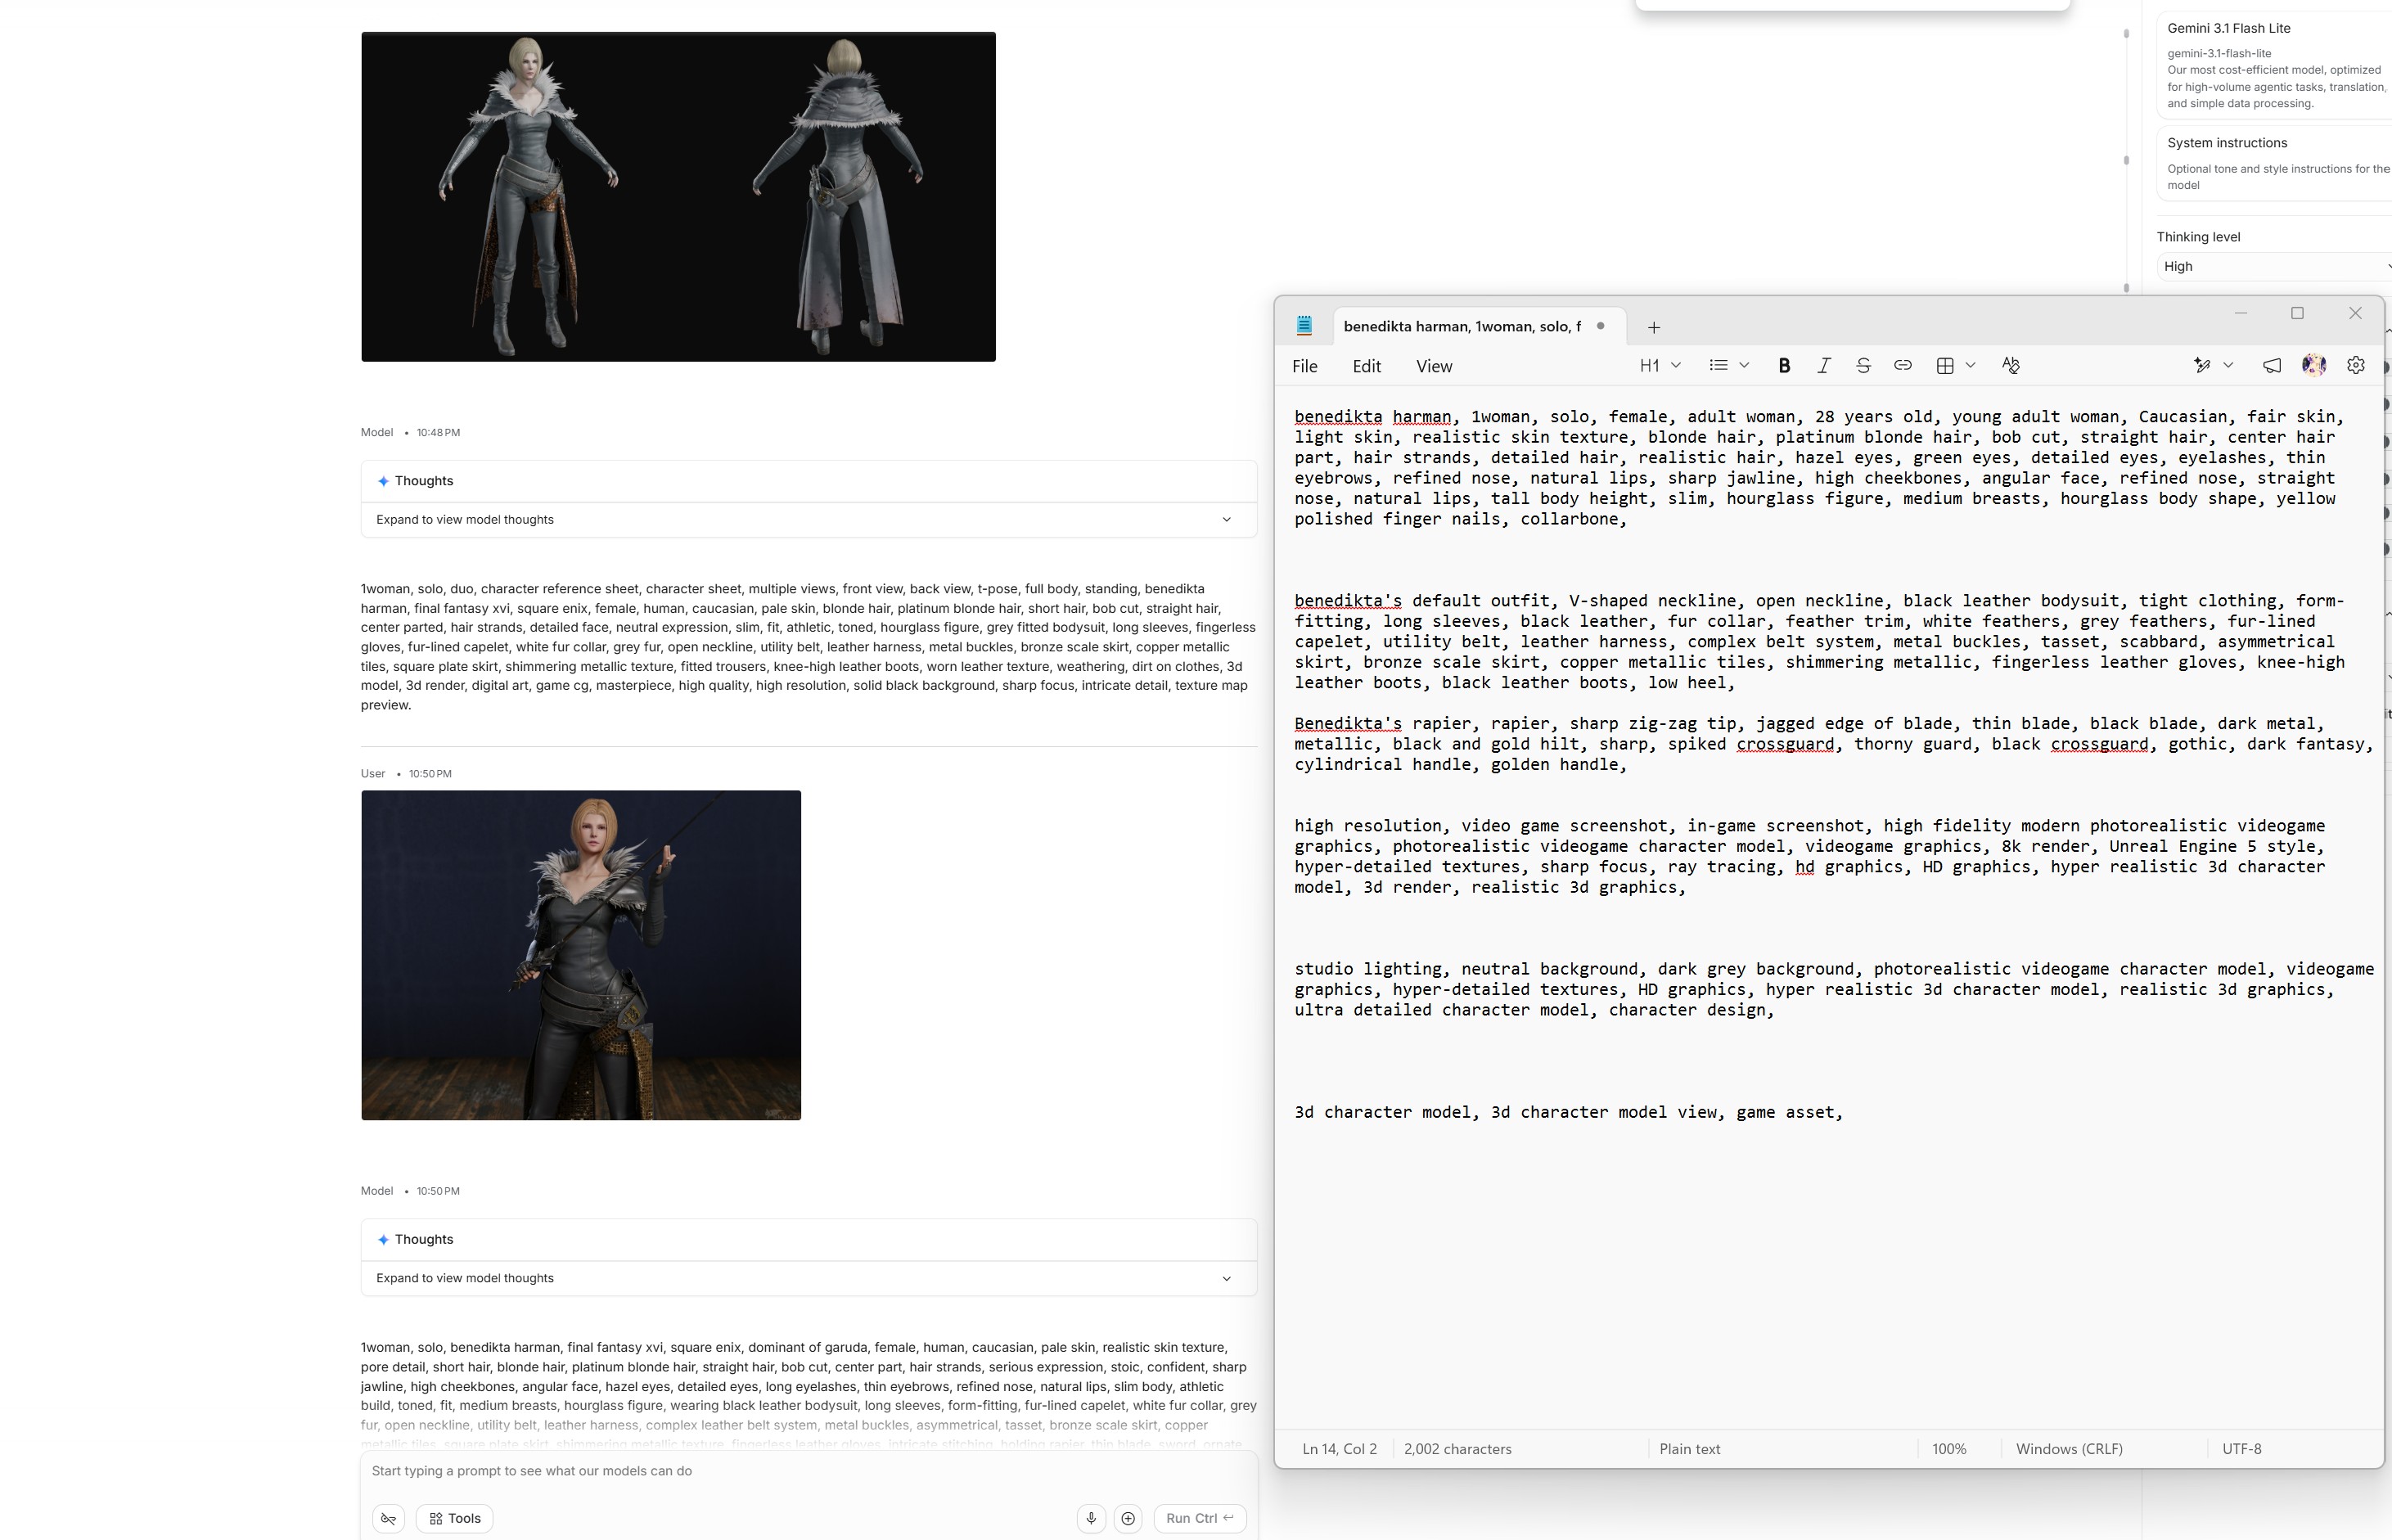Click the Ln 14, Col 2 status indicator

coord(1340,1449)
